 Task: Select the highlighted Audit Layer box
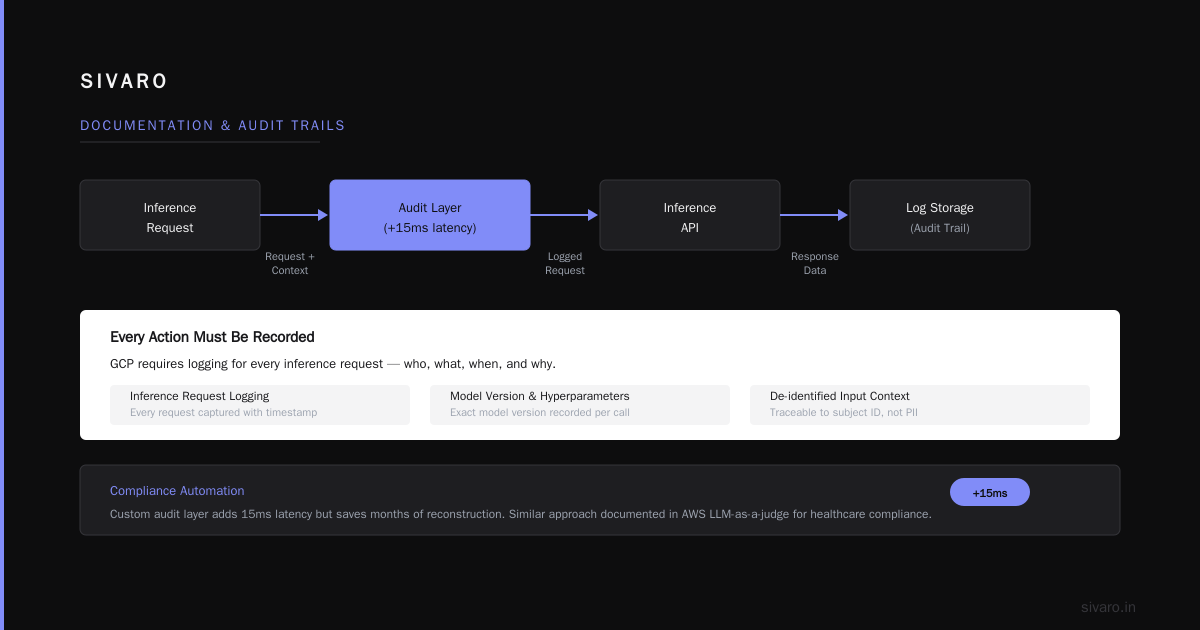click(x=430, y=215)
